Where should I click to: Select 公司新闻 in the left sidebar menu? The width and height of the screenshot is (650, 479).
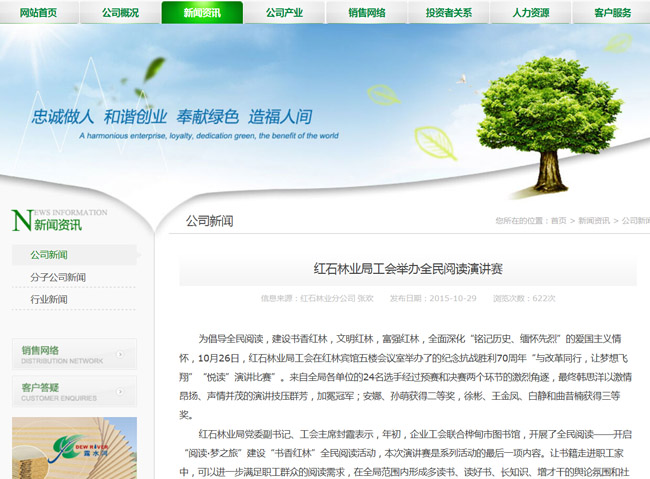click(49, 255)
